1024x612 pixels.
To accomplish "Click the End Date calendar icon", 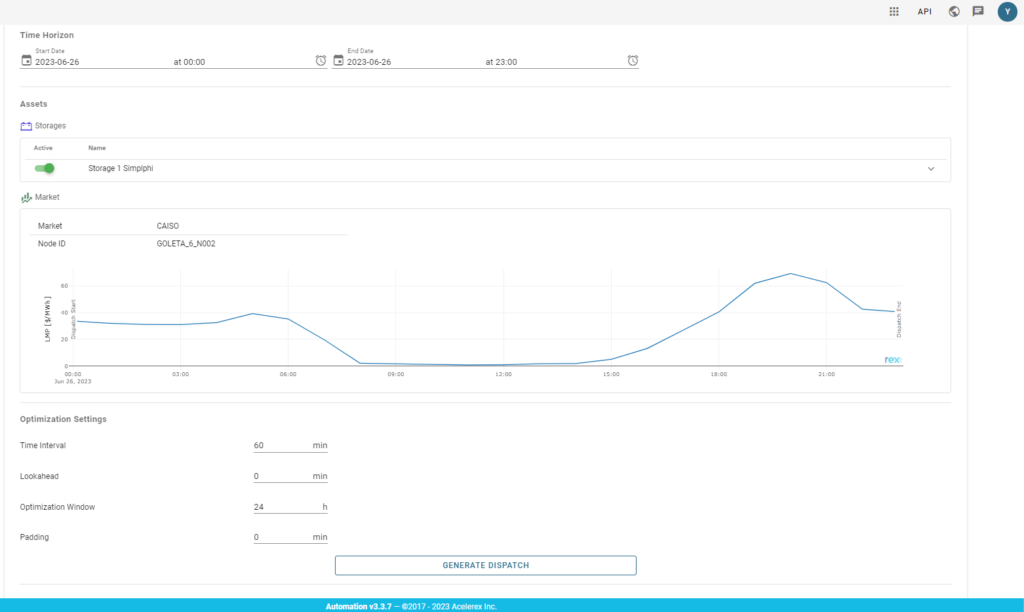I will click(x=338, y=61).
